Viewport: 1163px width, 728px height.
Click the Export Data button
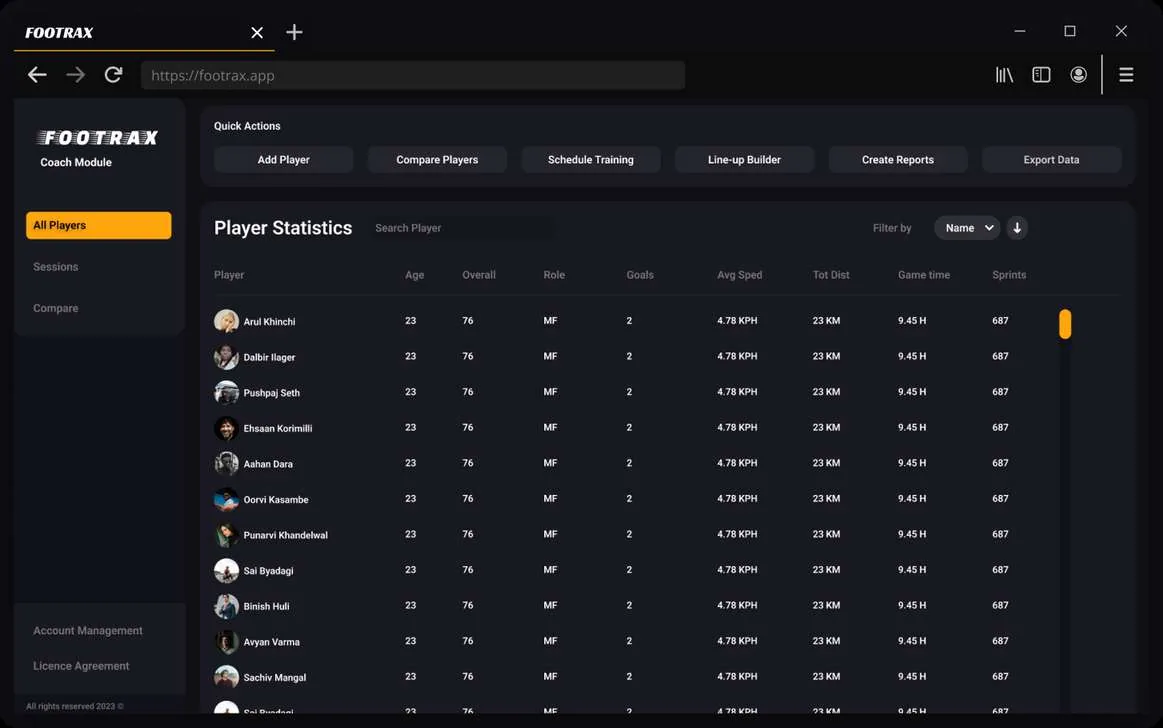[x=1052, y=159]
